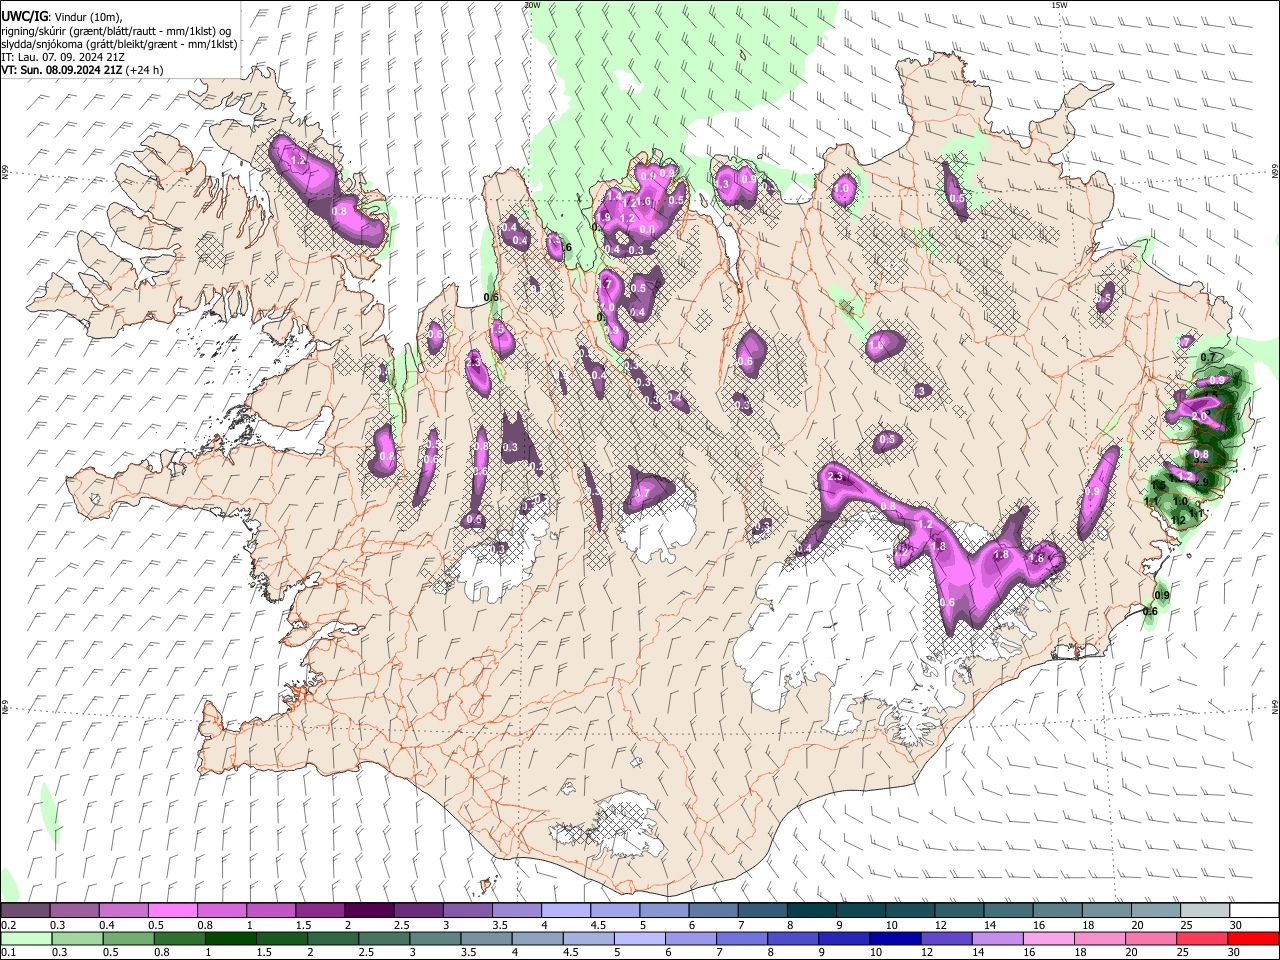The height and width of the screenshot is (960, 1280).
Task: Click the black '0.9' rain value on southeast coast
Action: tap(1162, 596)
